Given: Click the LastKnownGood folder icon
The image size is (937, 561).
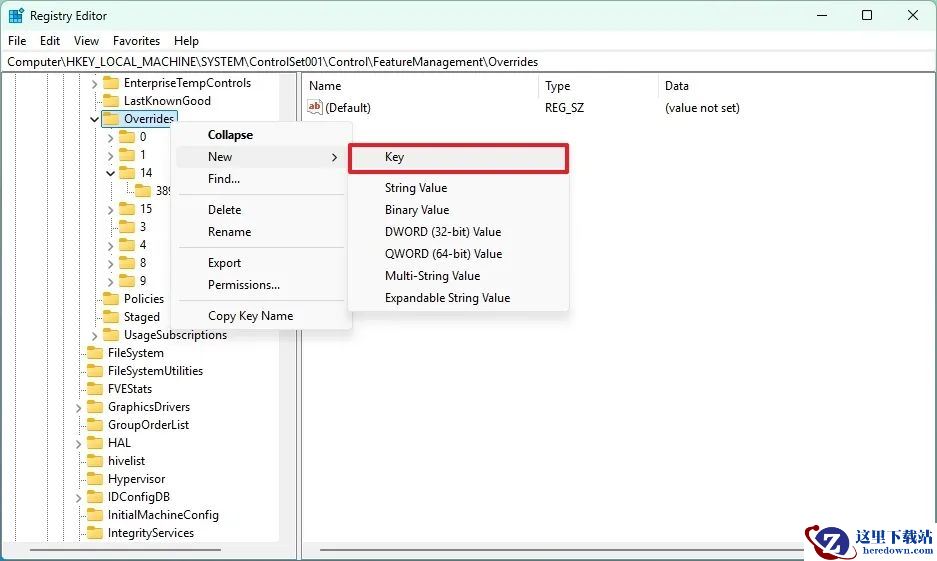Looking at the screenshot, I should pos(111,100).
